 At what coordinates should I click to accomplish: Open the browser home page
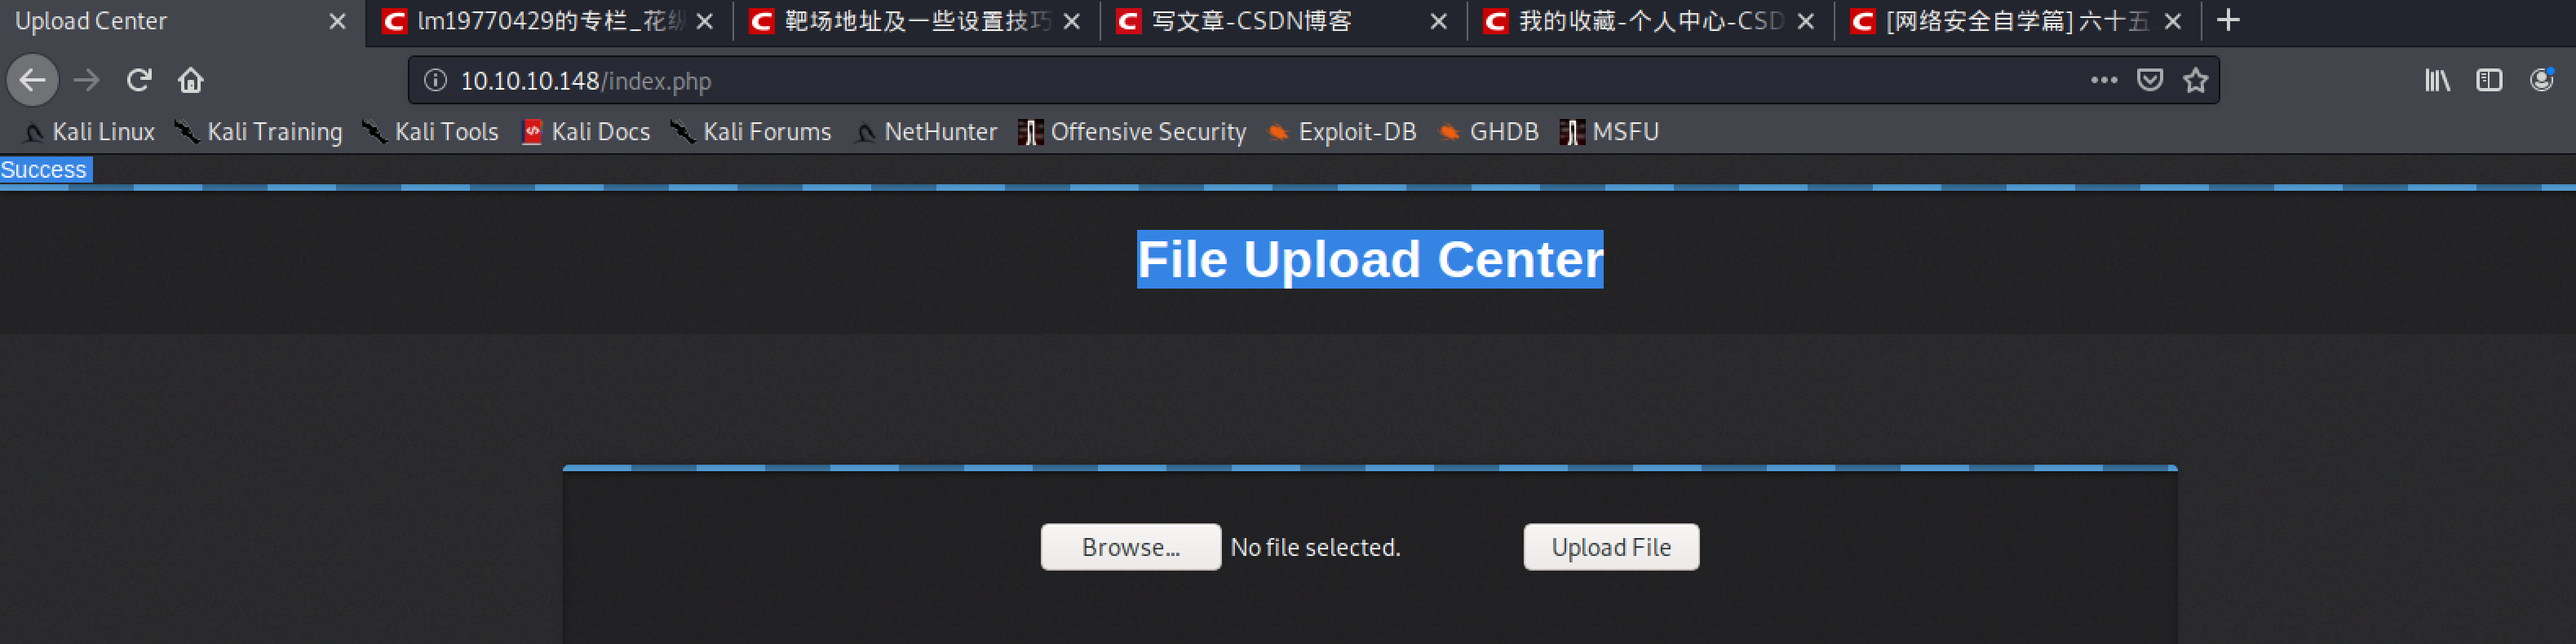pyautogui.click(x=191, y=80)
